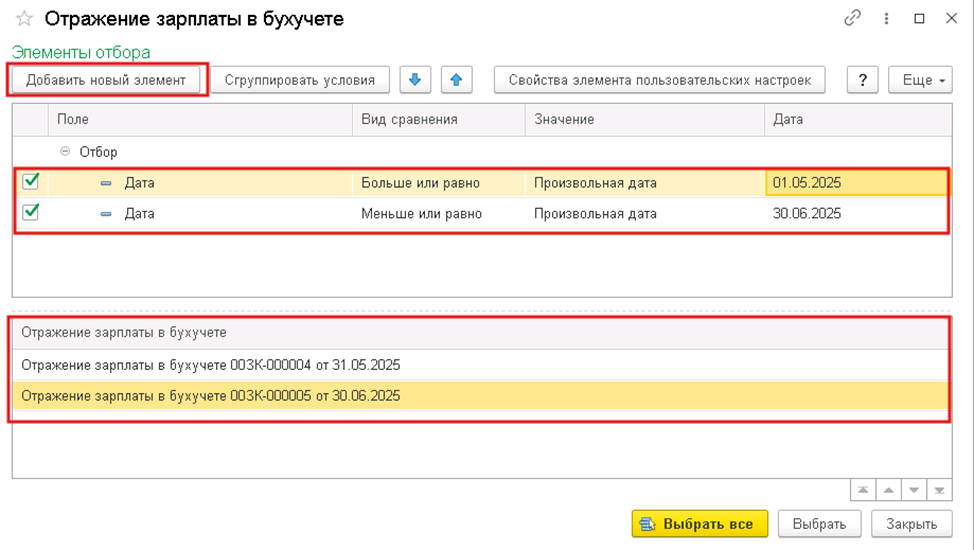Uncheck the "Больше или равно" date filter
Screen dimensions: 974x550
tap(31, 182)
